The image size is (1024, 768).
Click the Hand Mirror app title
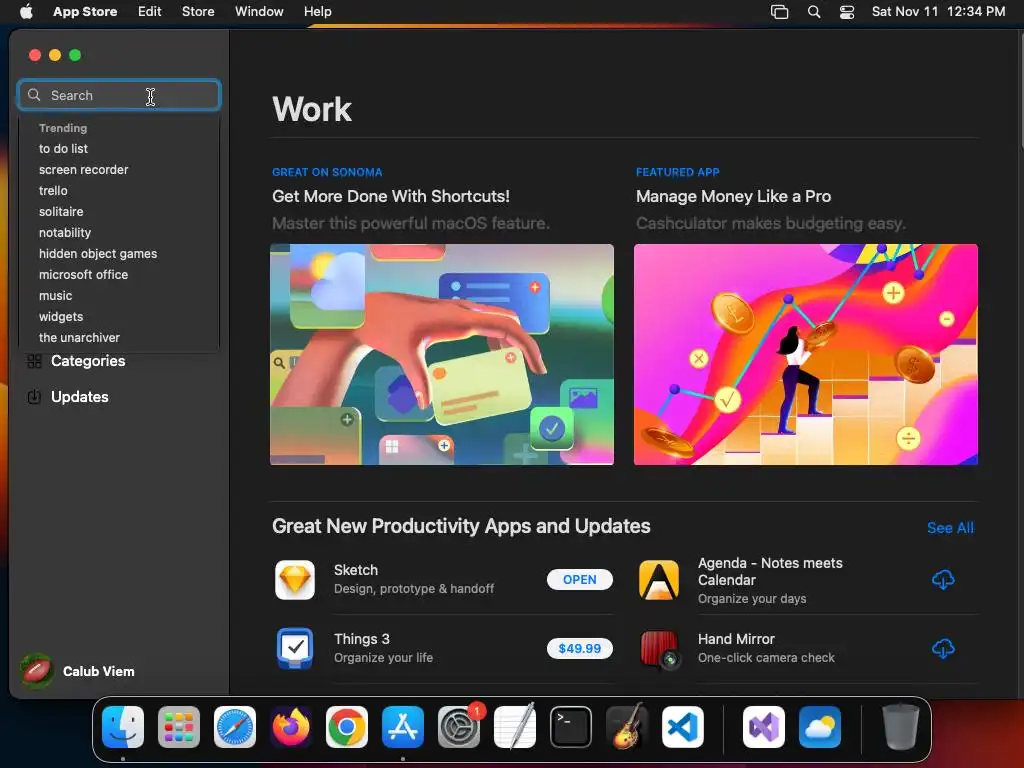736,639
